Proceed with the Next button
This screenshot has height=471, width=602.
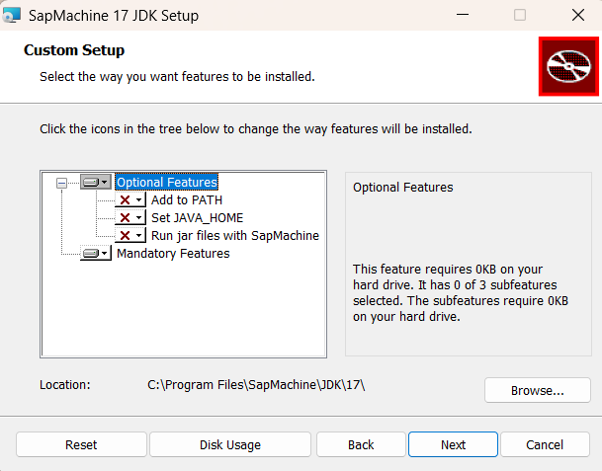point(453,445)
